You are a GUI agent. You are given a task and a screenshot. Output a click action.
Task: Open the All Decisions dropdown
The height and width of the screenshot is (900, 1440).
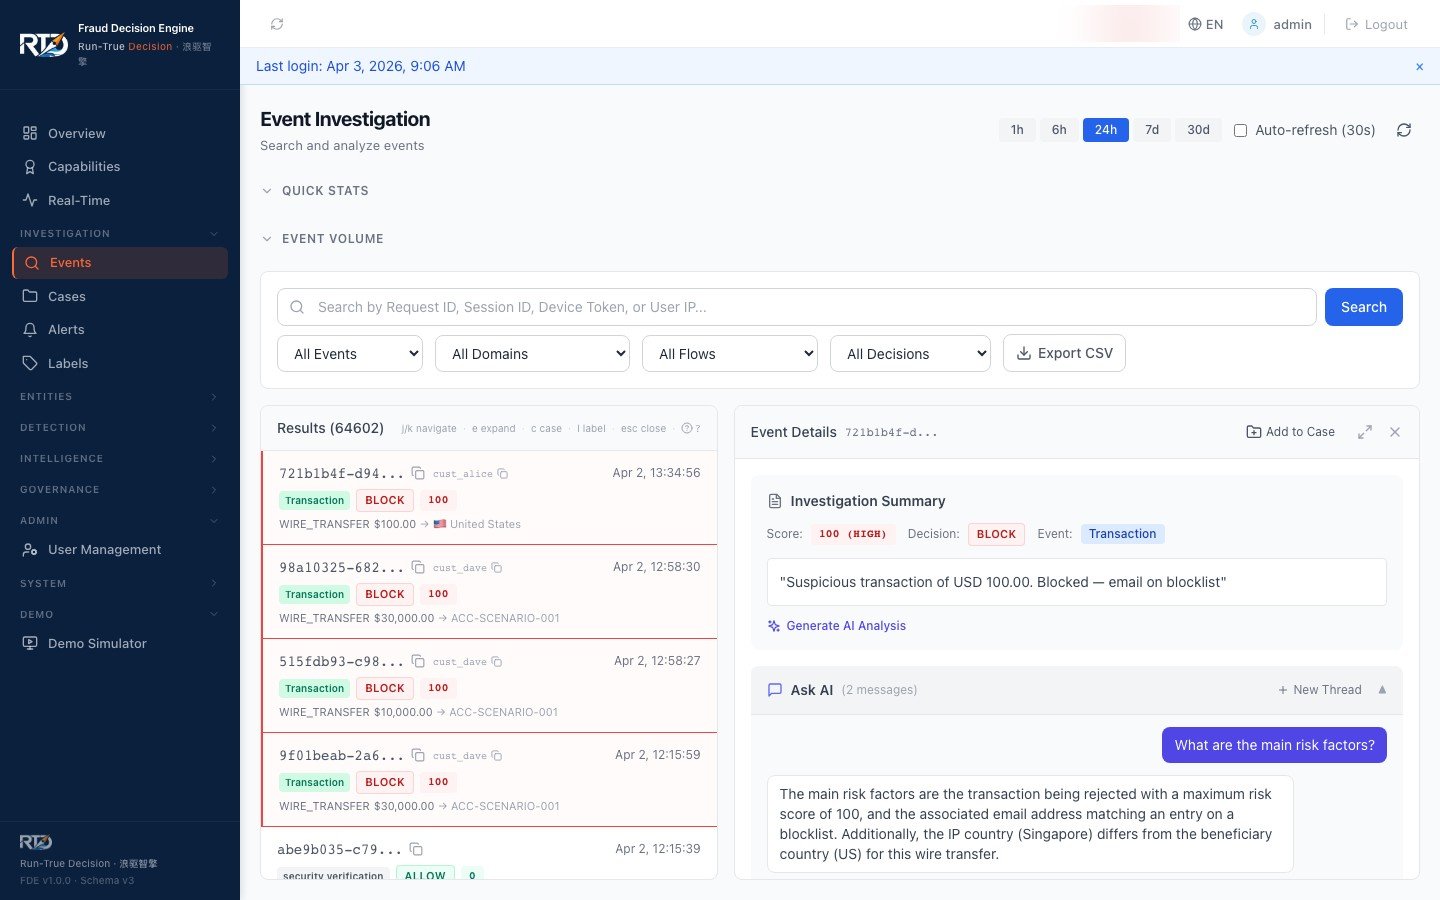[909, 353]
